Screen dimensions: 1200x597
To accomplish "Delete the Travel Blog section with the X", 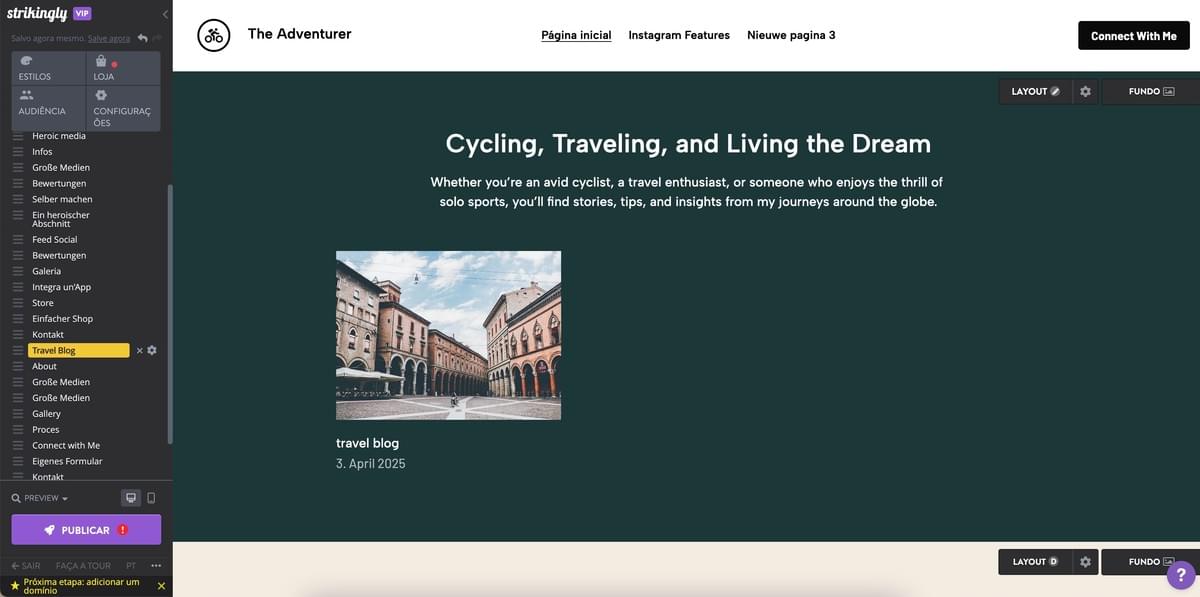I will (x=140, y=350).
